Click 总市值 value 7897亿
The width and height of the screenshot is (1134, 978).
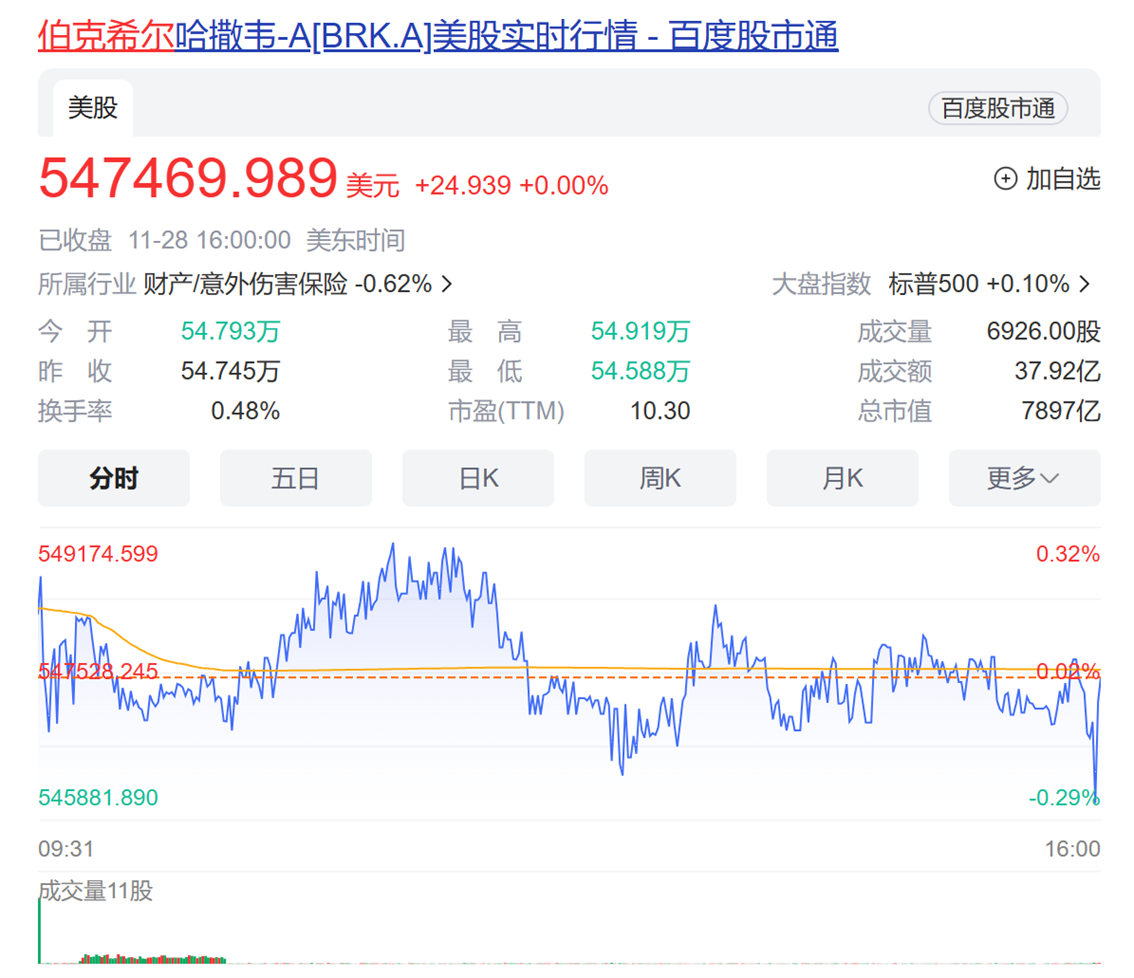pos(1060,411)
